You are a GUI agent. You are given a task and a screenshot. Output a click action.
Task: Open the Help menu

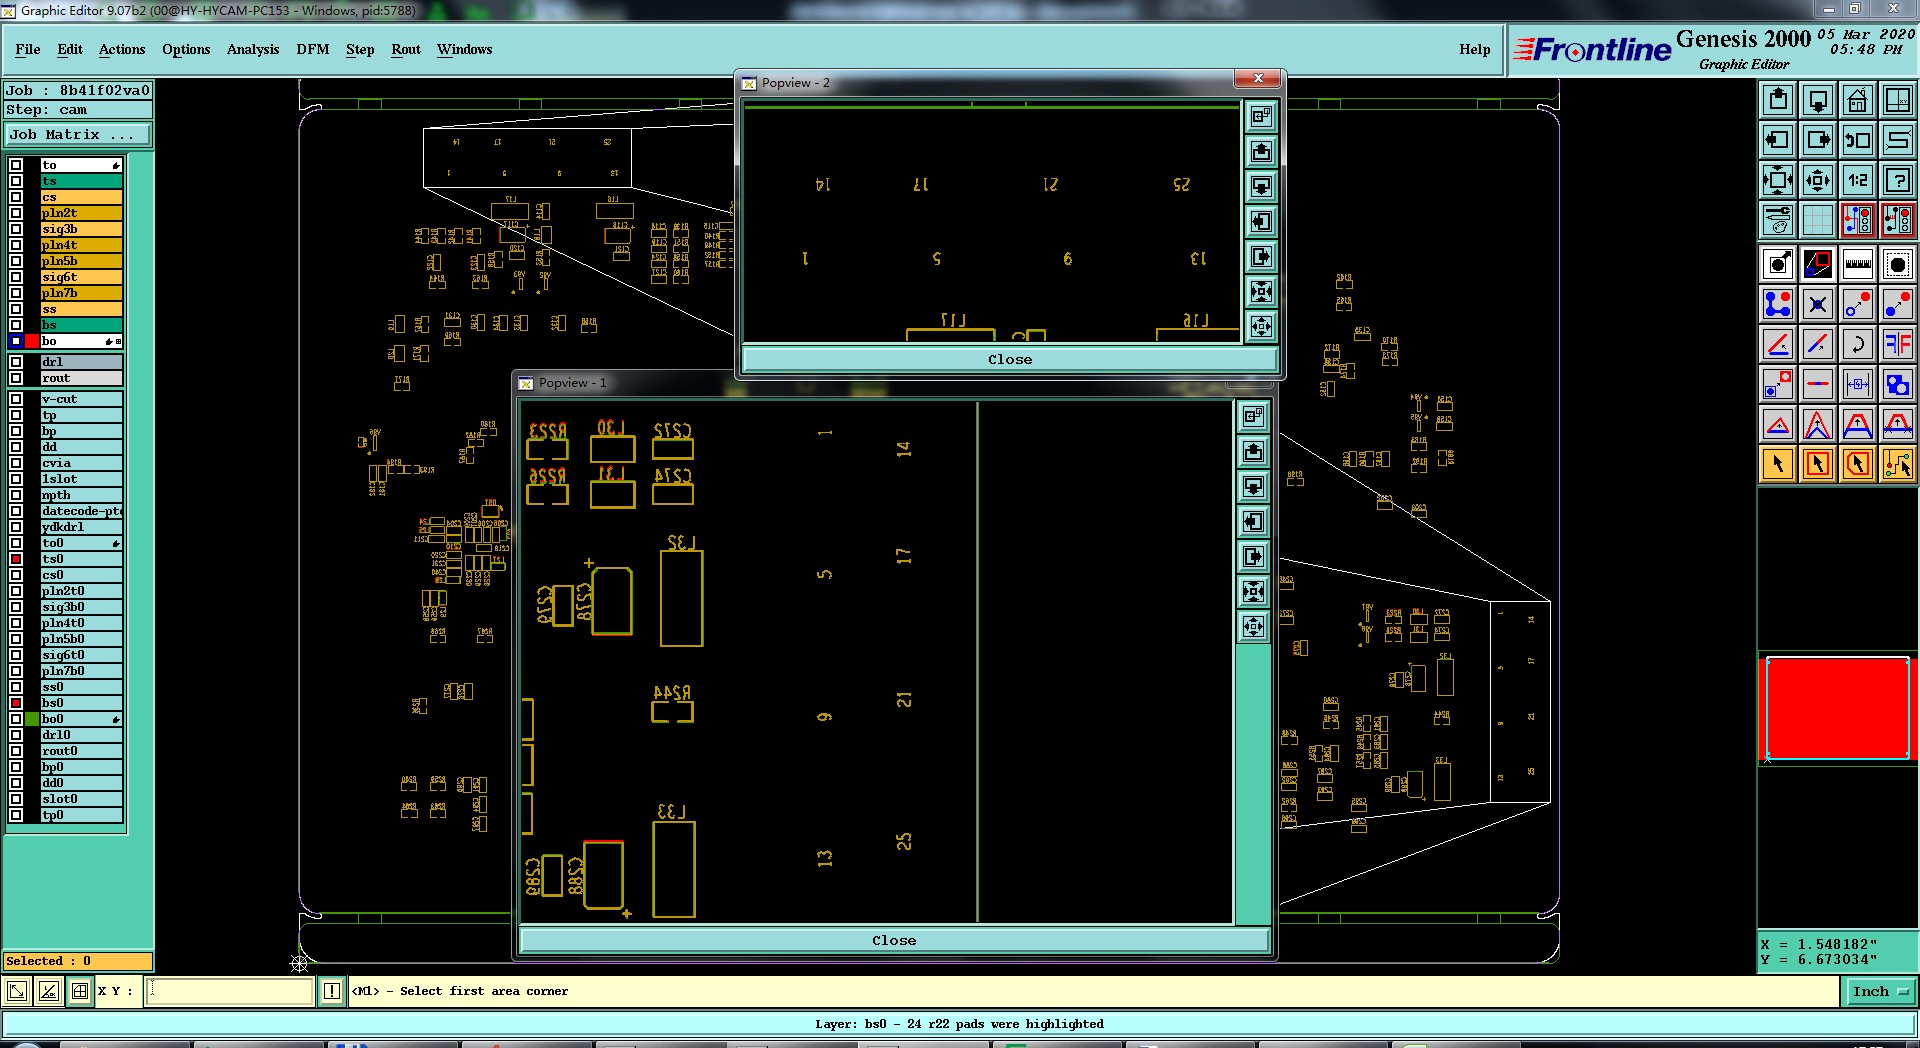click(1475, 49)
